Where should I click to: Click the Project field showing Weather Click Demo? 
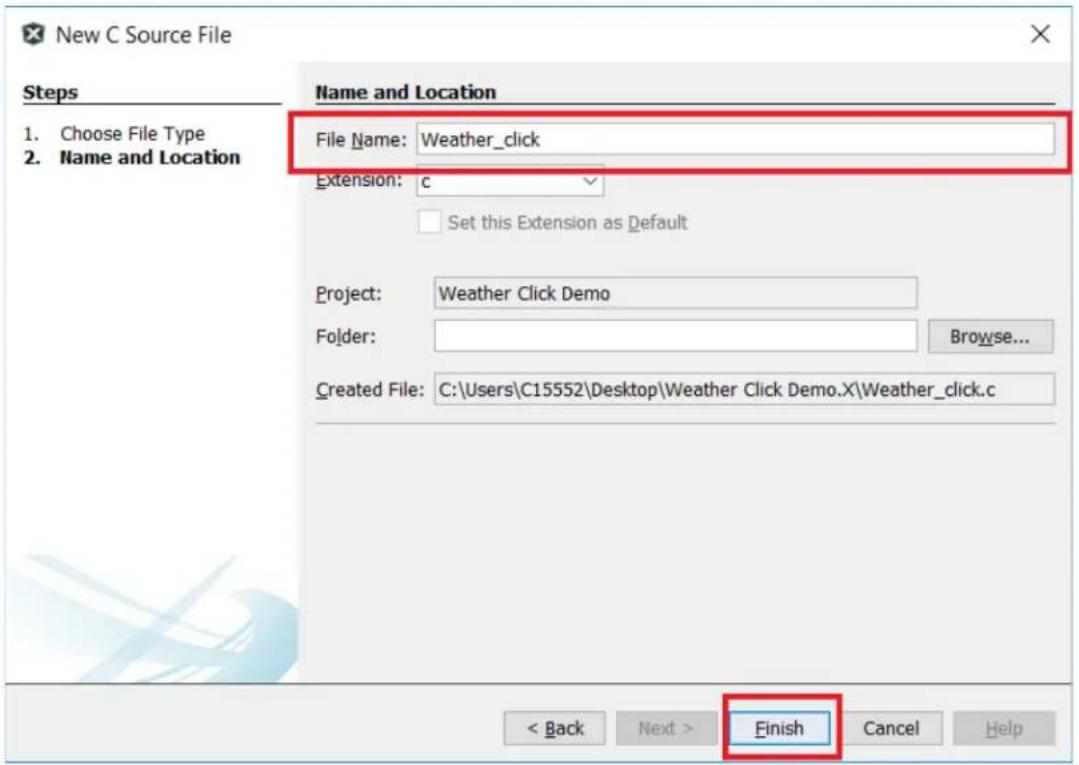coord(675,293)
